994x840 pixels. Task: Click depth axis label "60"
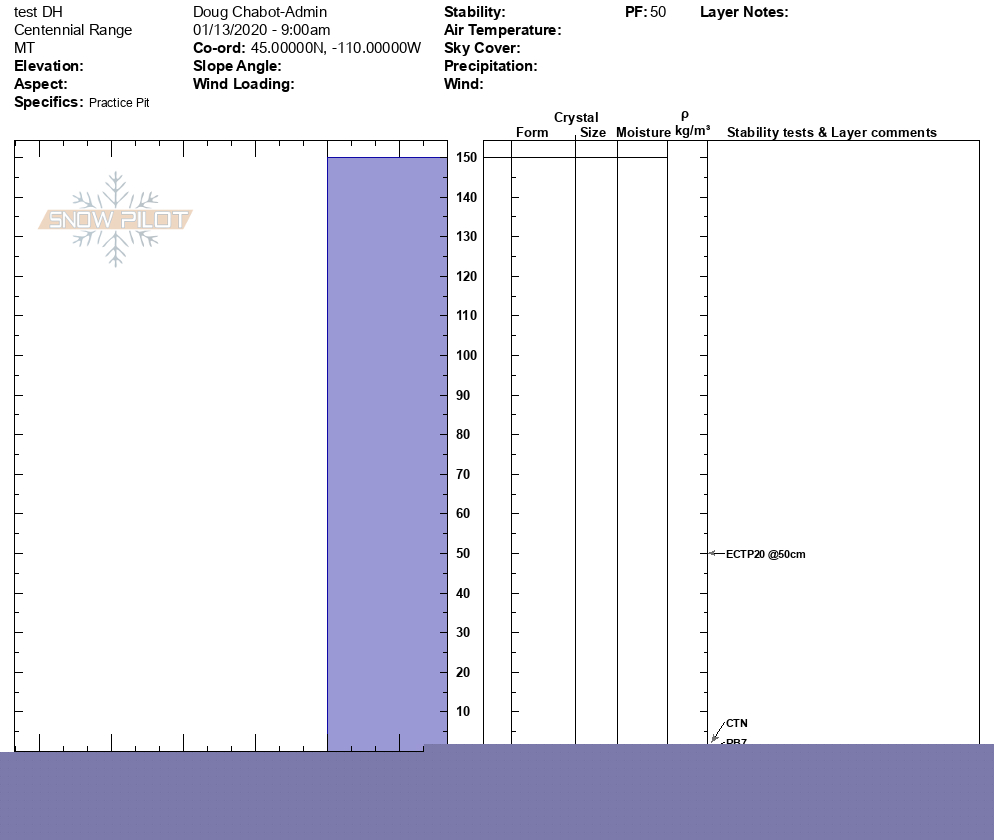pos(463,514)
